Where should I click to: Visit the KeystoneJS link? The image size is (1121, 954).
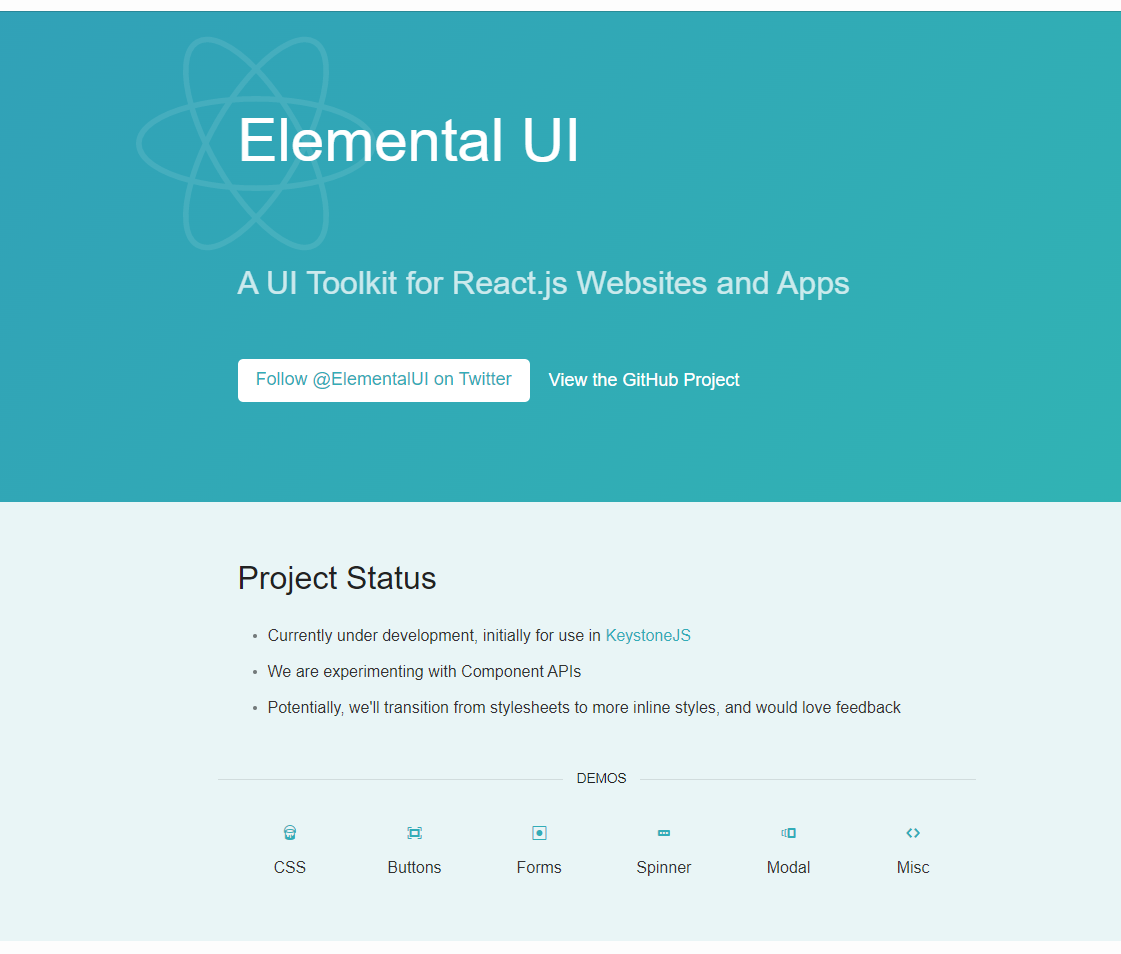[648, 635]
